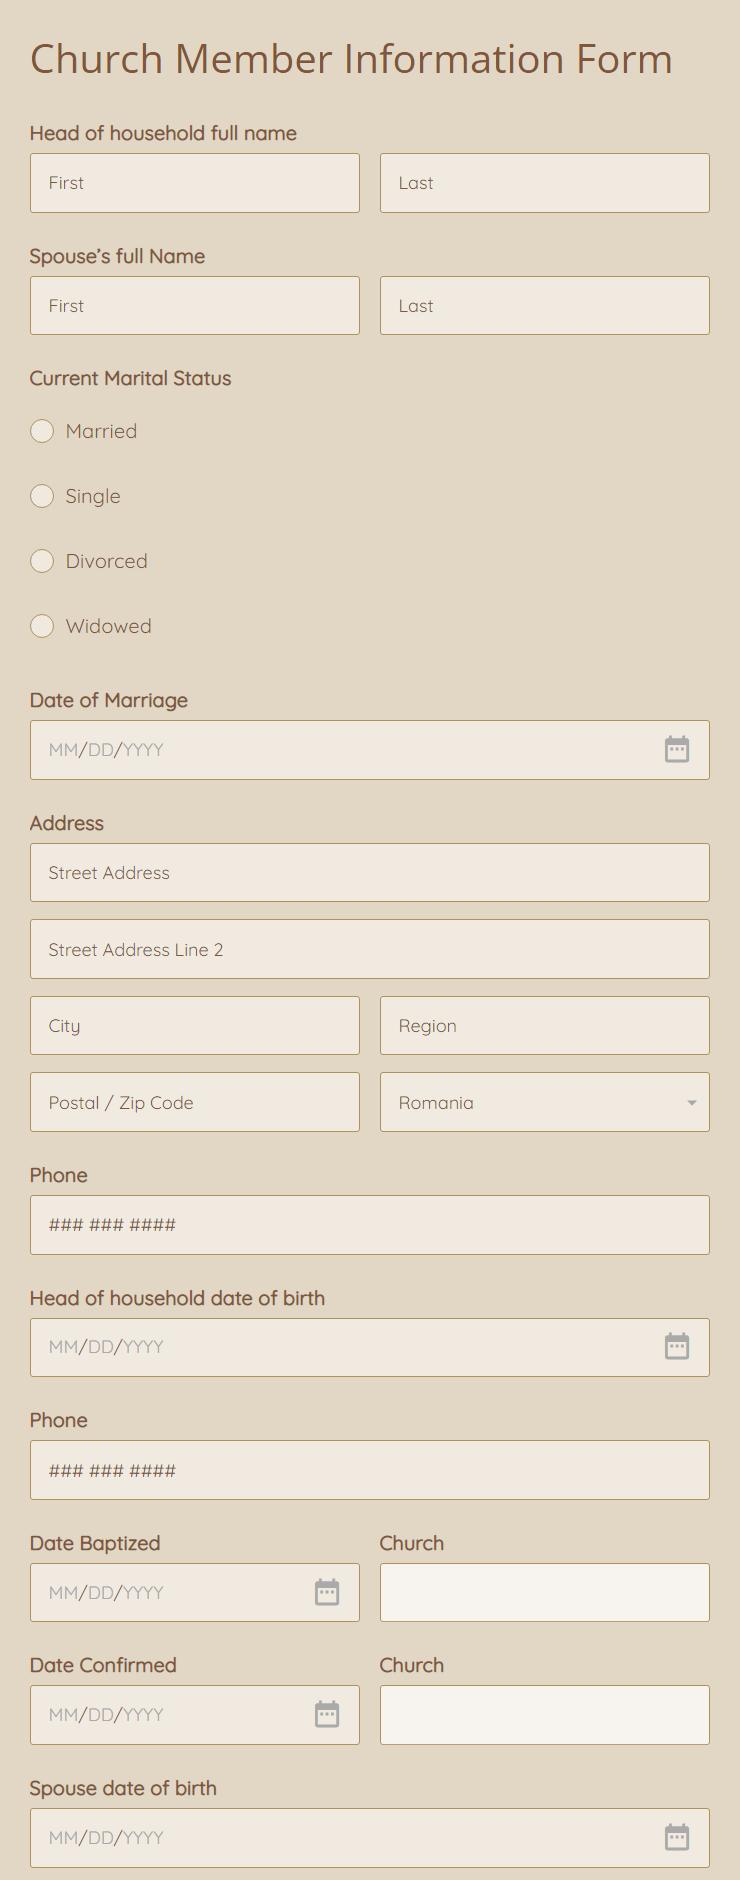Viewport: 740px width, 1880px height.
Task: Click the Street Address field
Action: (370, 872)
